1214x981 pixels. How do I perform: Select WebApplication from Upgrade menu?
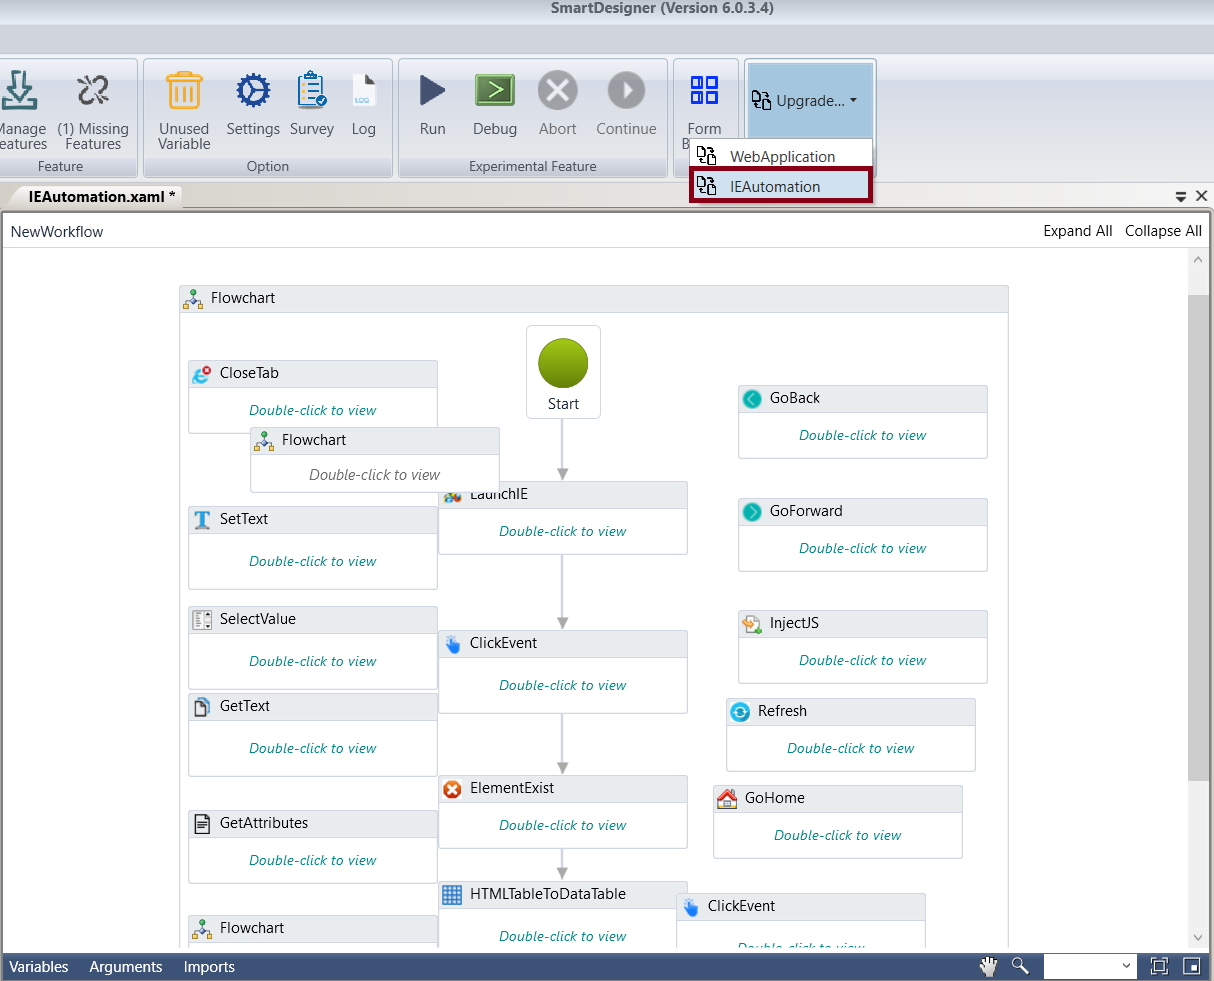click(781, 156)
